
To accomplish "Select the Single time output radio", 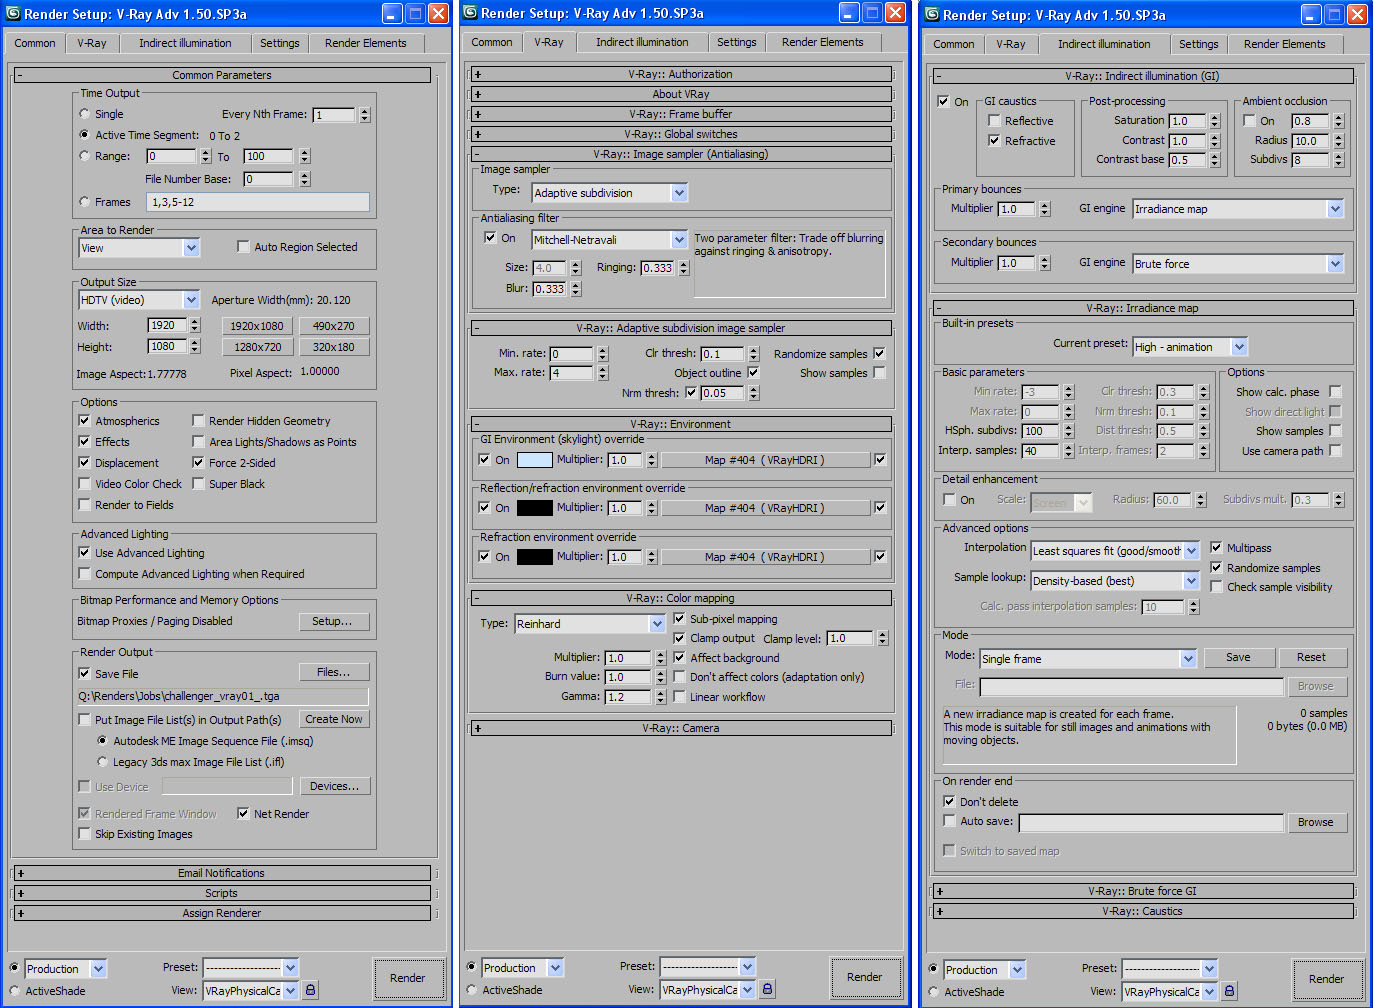I will pos(85,114).
